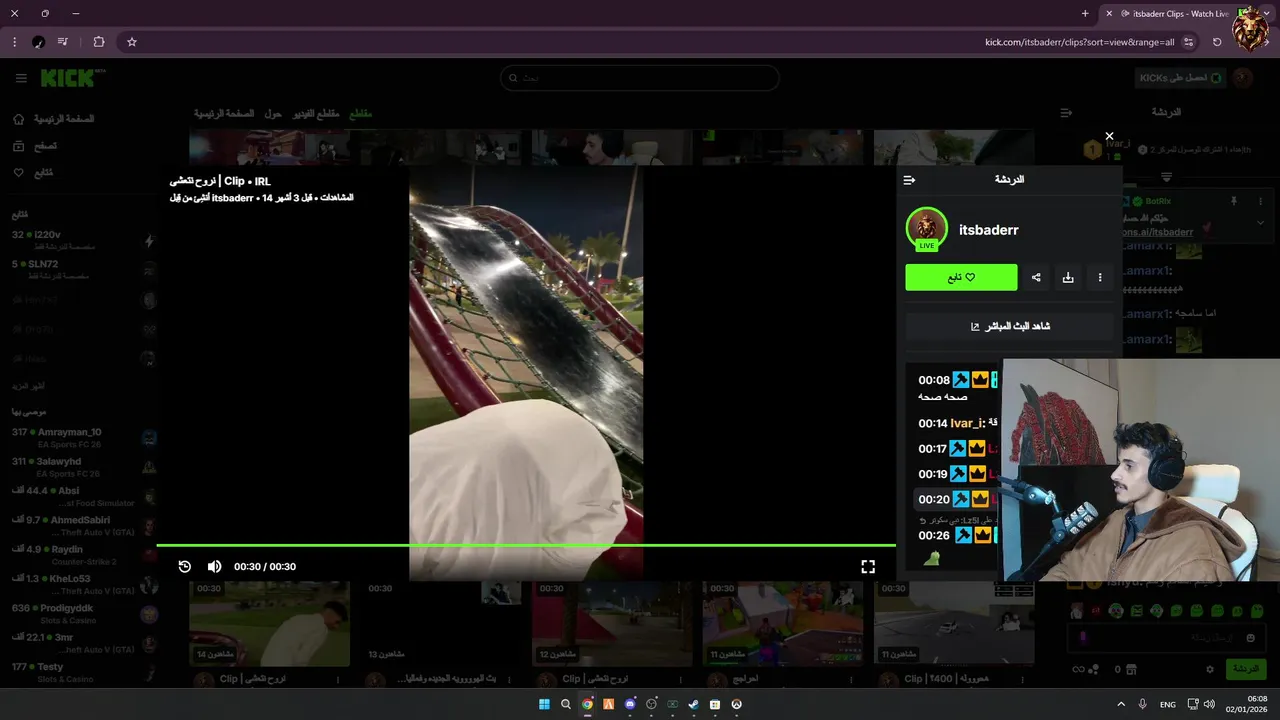Reload the page
Screen dimensions: 1280x720
click(1217, 42)
